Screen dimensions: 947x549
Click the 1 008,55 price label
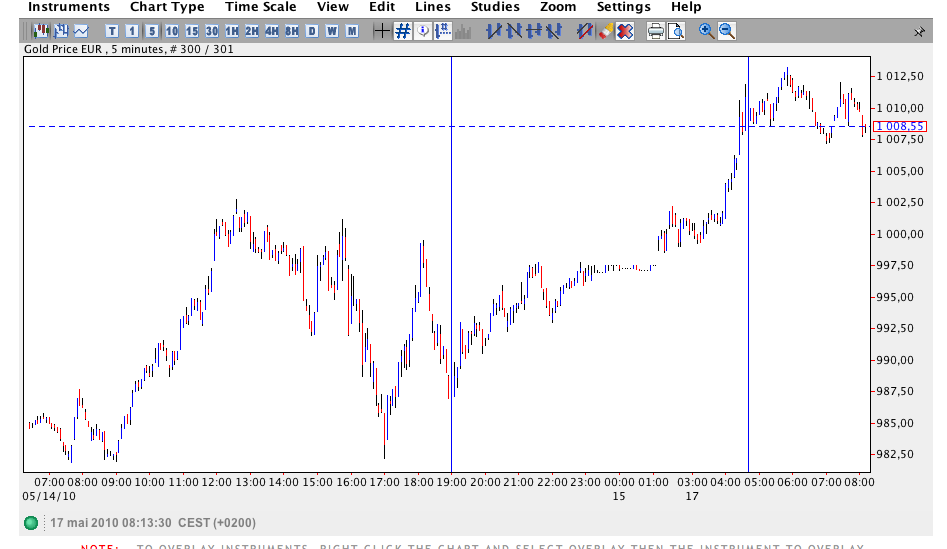tap(897, 126)
